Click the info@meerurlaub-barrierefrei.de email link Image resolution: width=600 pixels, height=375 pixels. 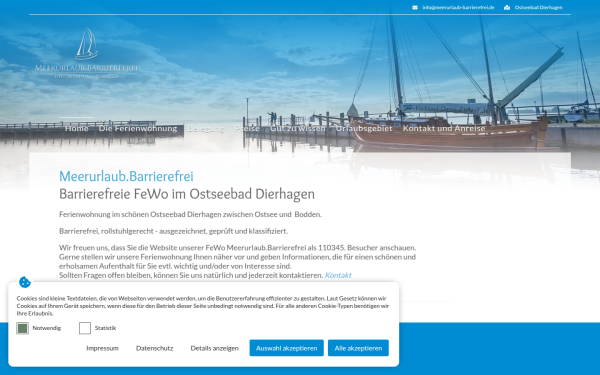458,7
